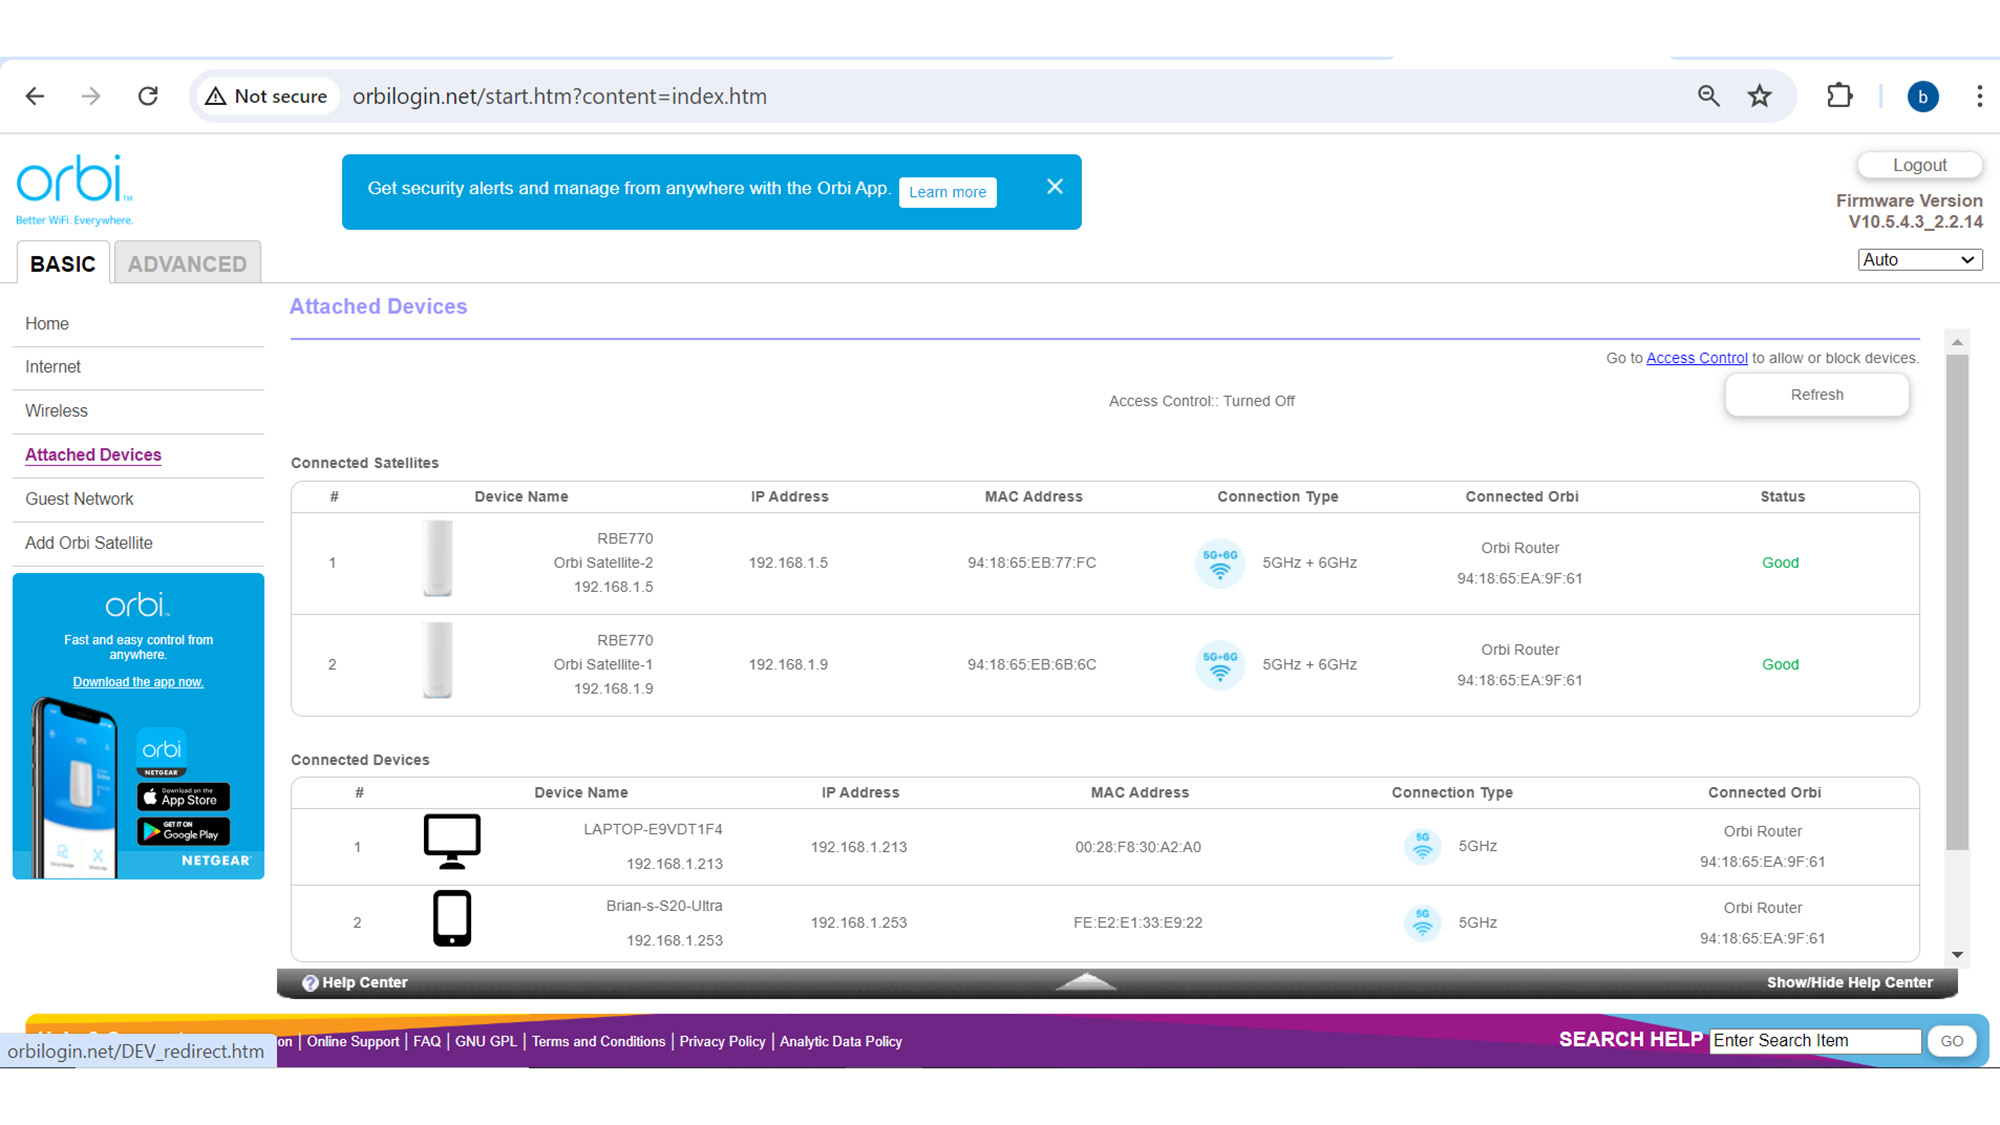Screen dimensions: 2000x1125
Task: Click the browser reload icon
Action: (148, 96)
